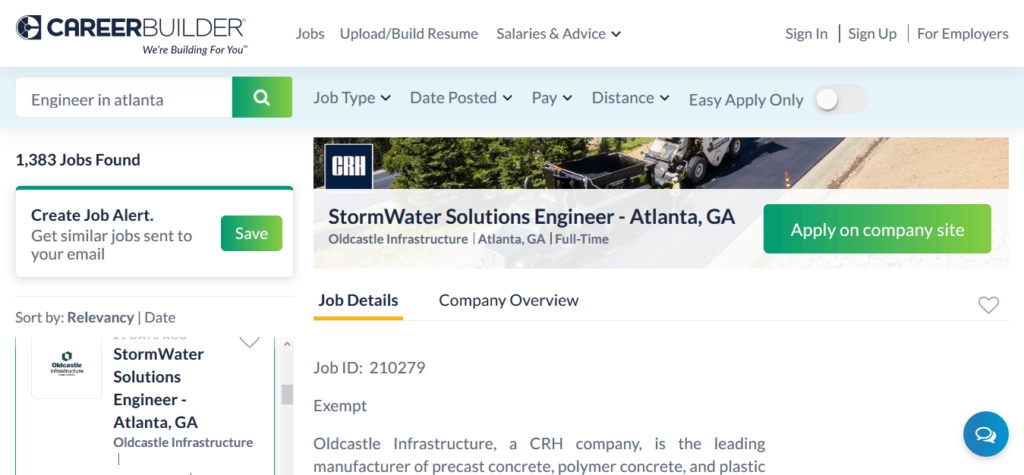Viewport: 1024px width, 475px height.
Task: Sort results by Date
Action: point(160,317)
